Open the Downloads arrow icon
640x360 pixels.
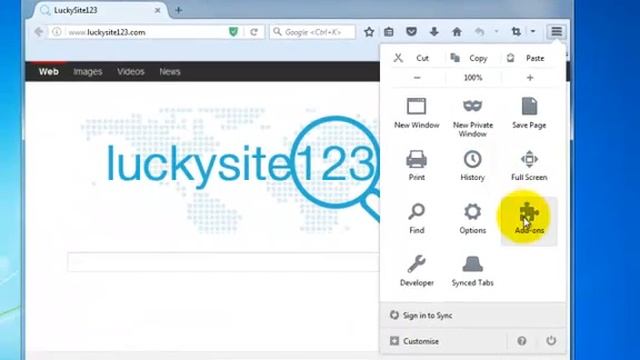click(x=434, y=32)
